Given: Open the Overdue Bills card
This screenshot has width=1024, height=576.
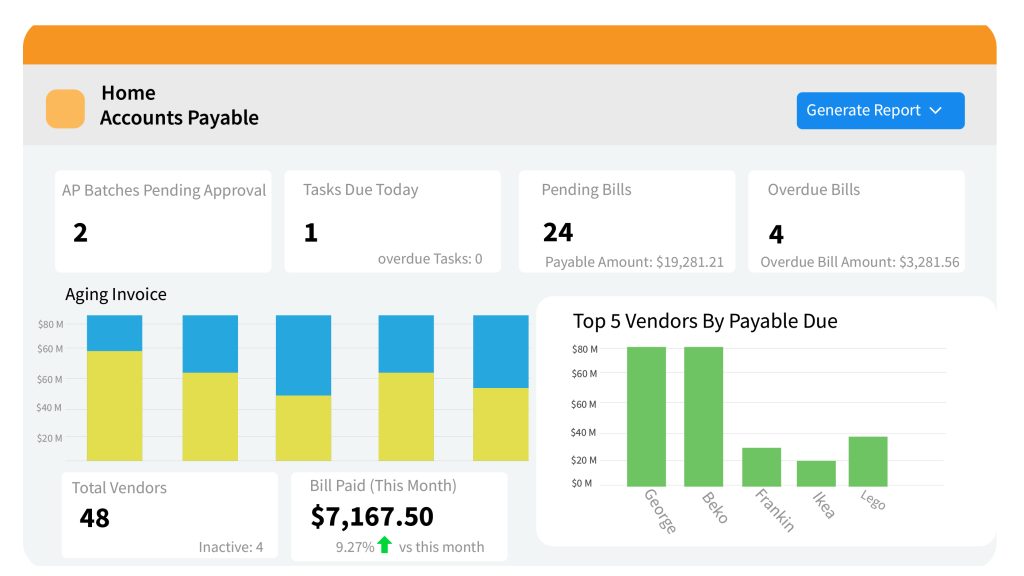Looking at the screenshot, I should (856, 220).
